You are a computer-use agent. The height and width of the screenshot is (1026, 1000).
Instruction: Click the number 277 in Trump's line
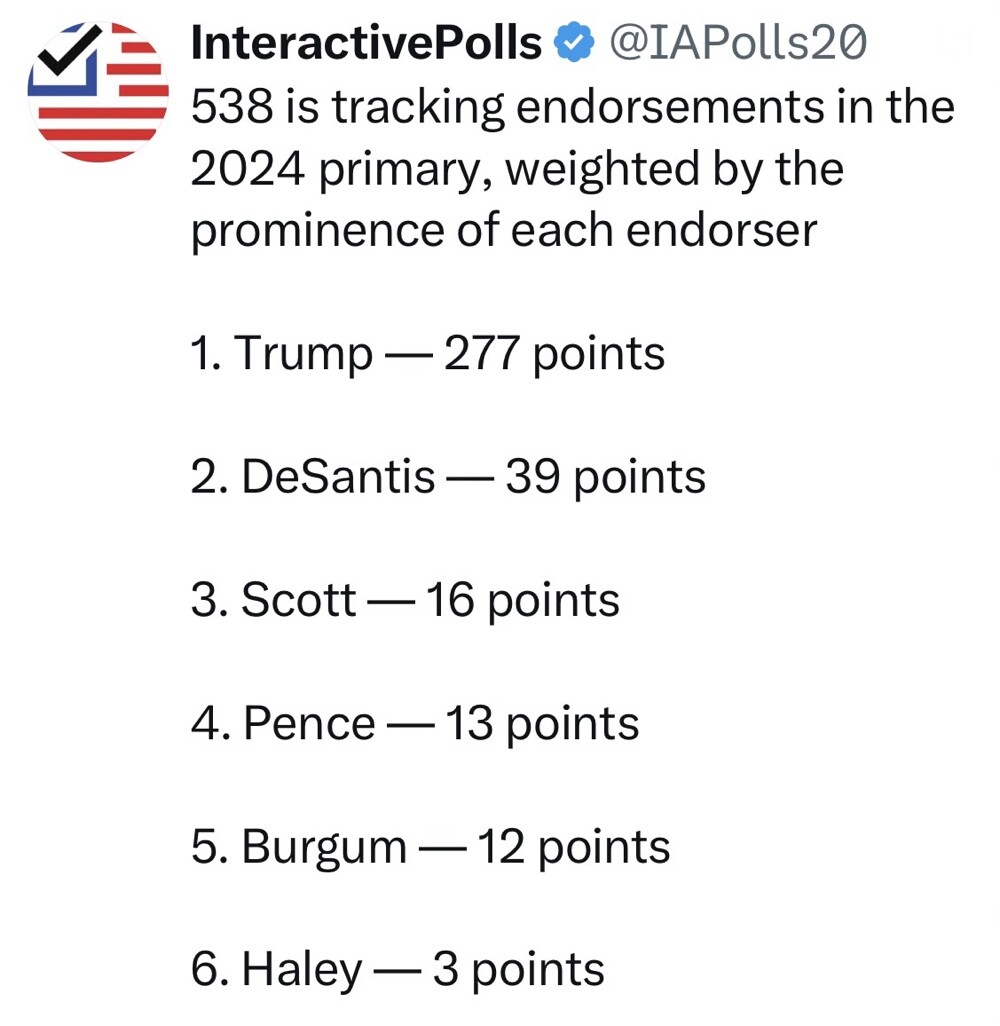tap(482, 353)
